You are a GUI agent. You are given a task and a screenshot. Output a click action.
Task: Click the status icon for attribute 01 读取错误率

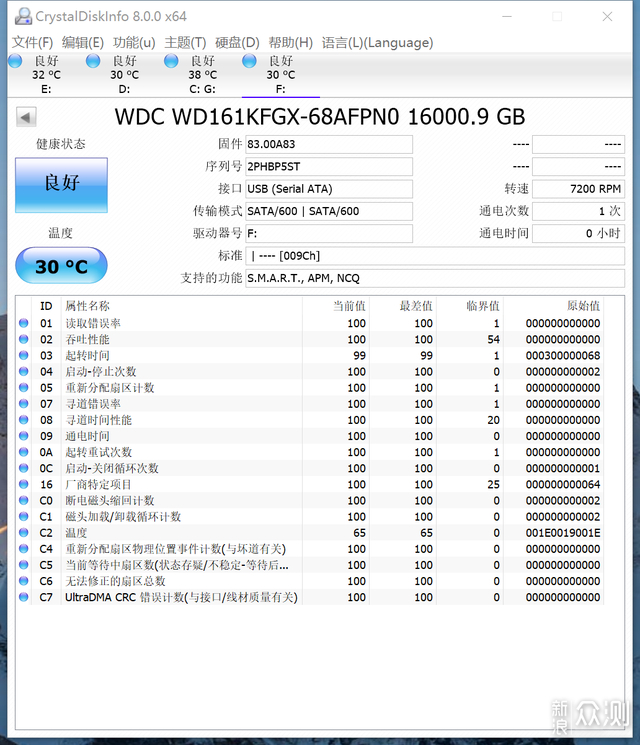(x=24, y=323)
